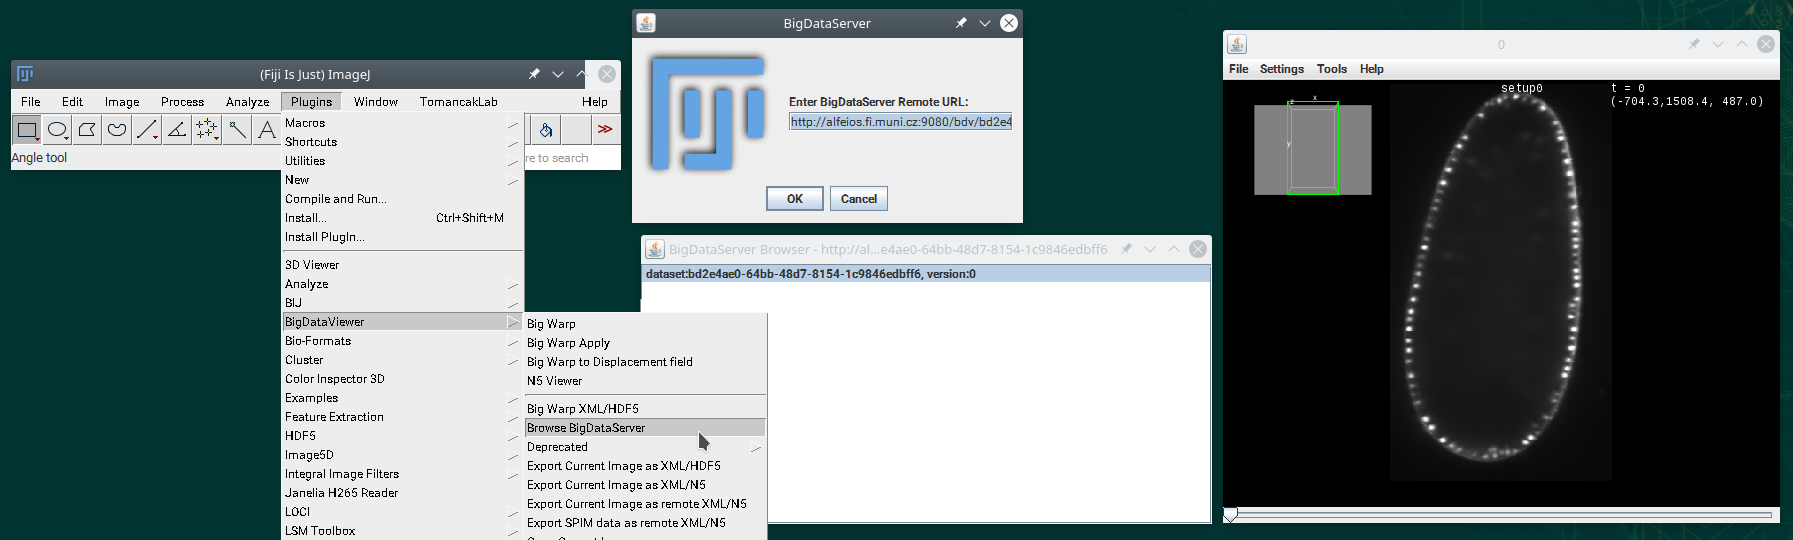Open the Process menu in ImageJ
This screenshot has width=1793, height=540.
(x=182, y=102)
